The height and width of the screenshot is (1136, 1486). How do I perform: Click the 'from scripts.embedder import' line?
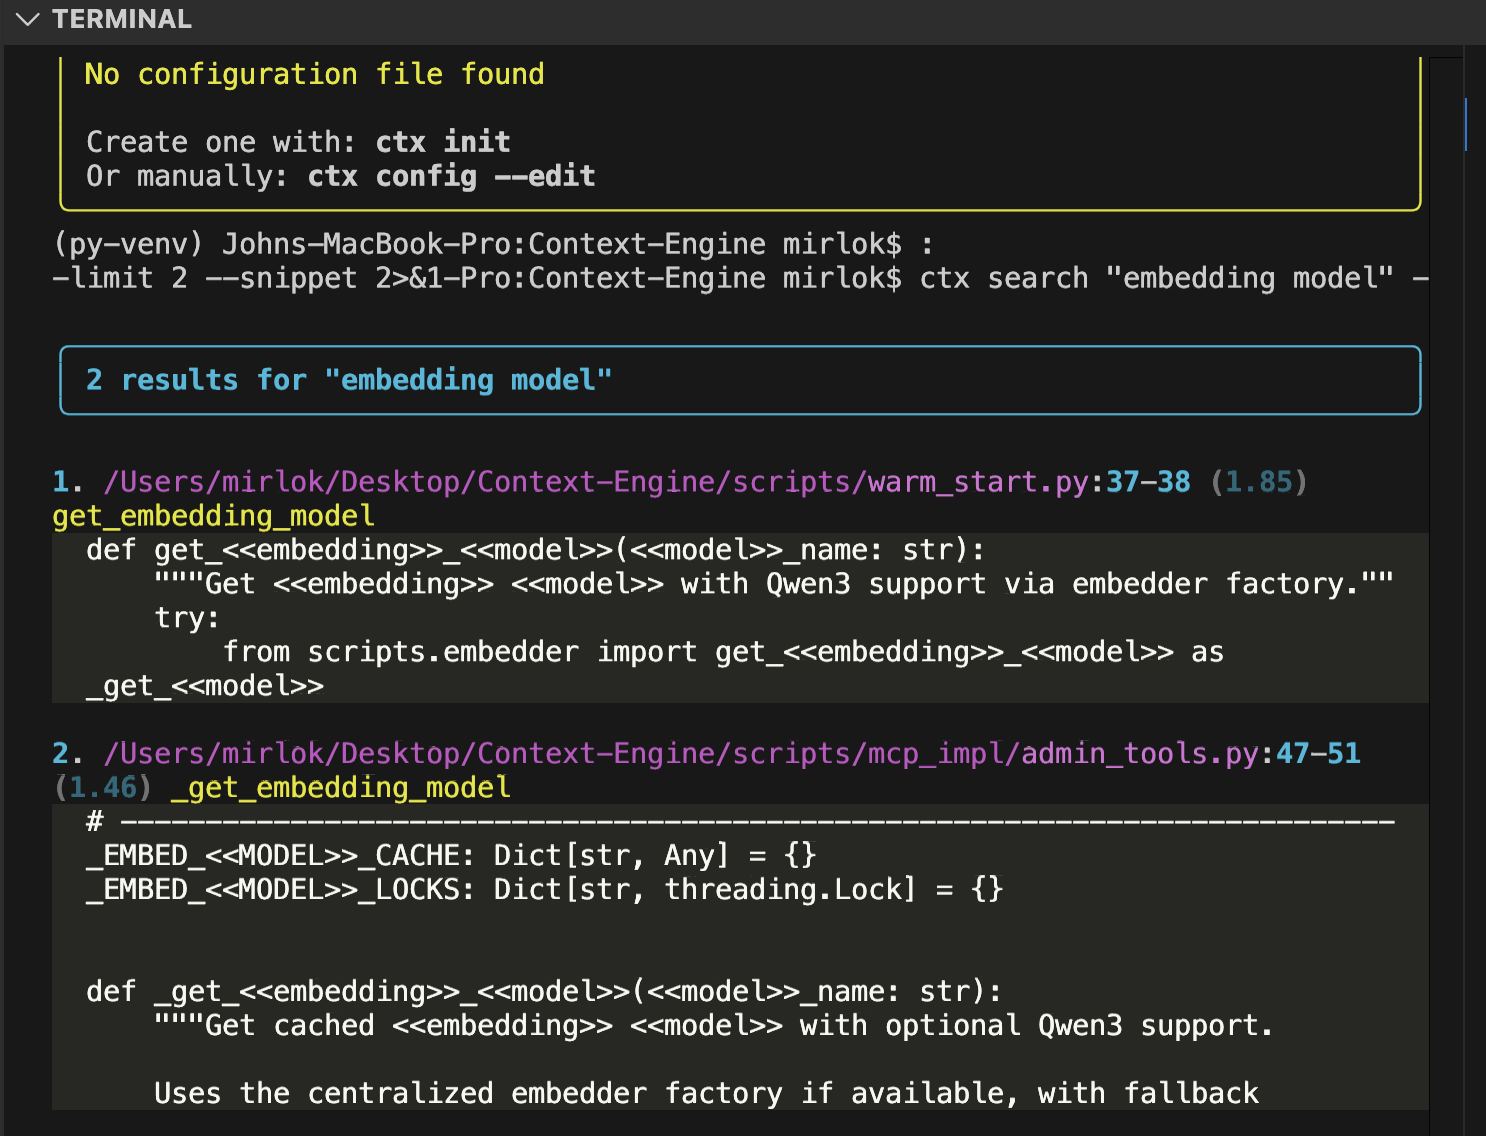click(723, 652)
